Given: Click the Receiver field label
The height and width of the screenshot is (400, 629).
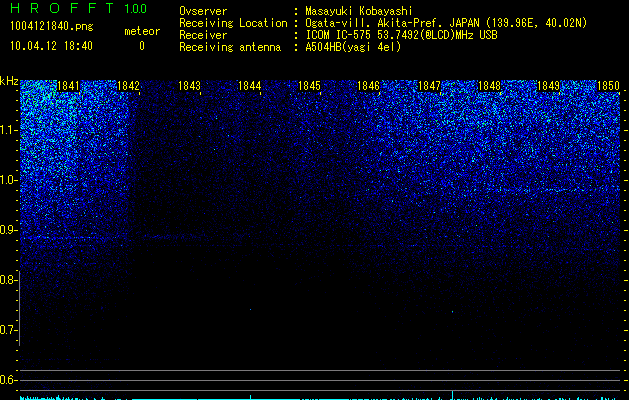Looking at the screenshot, I should point(203,35).
